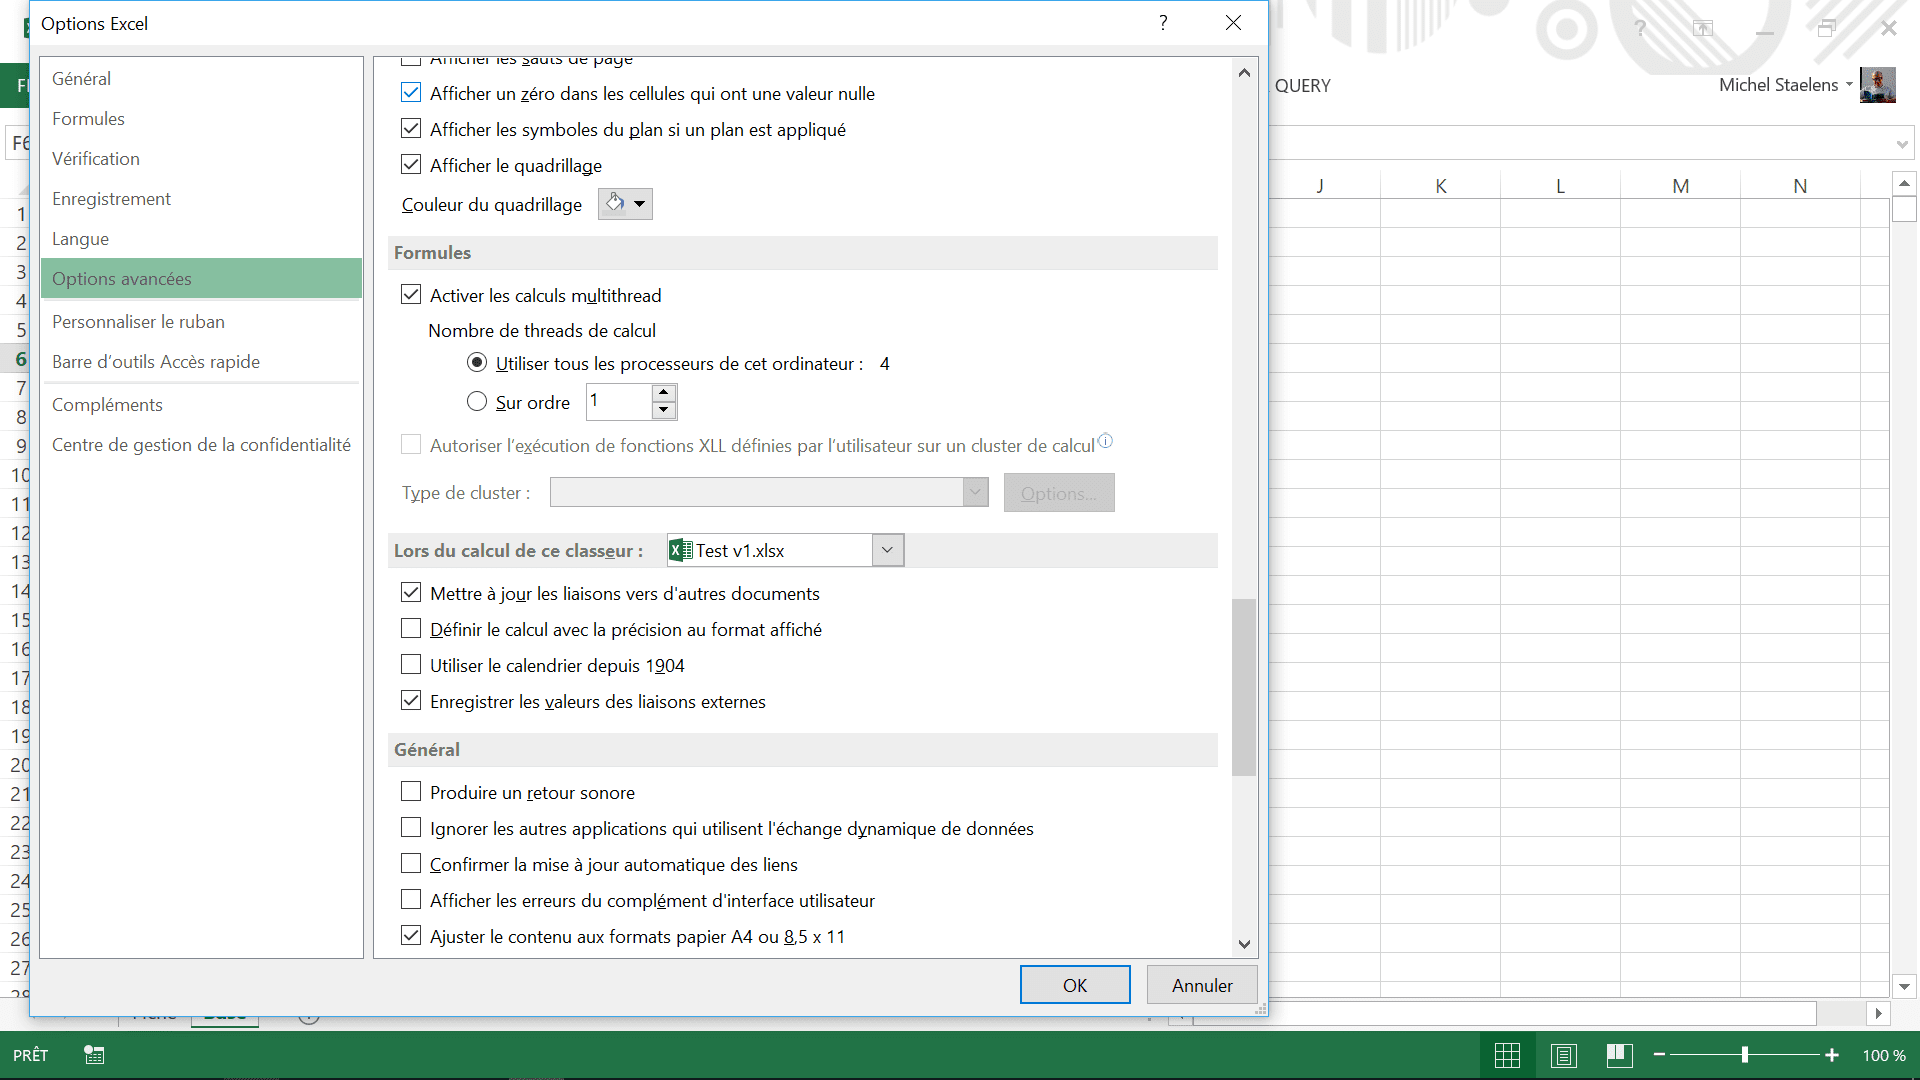
Task: Open the Couleur du quadrillage color dropdown
Action: pos(625,204)
